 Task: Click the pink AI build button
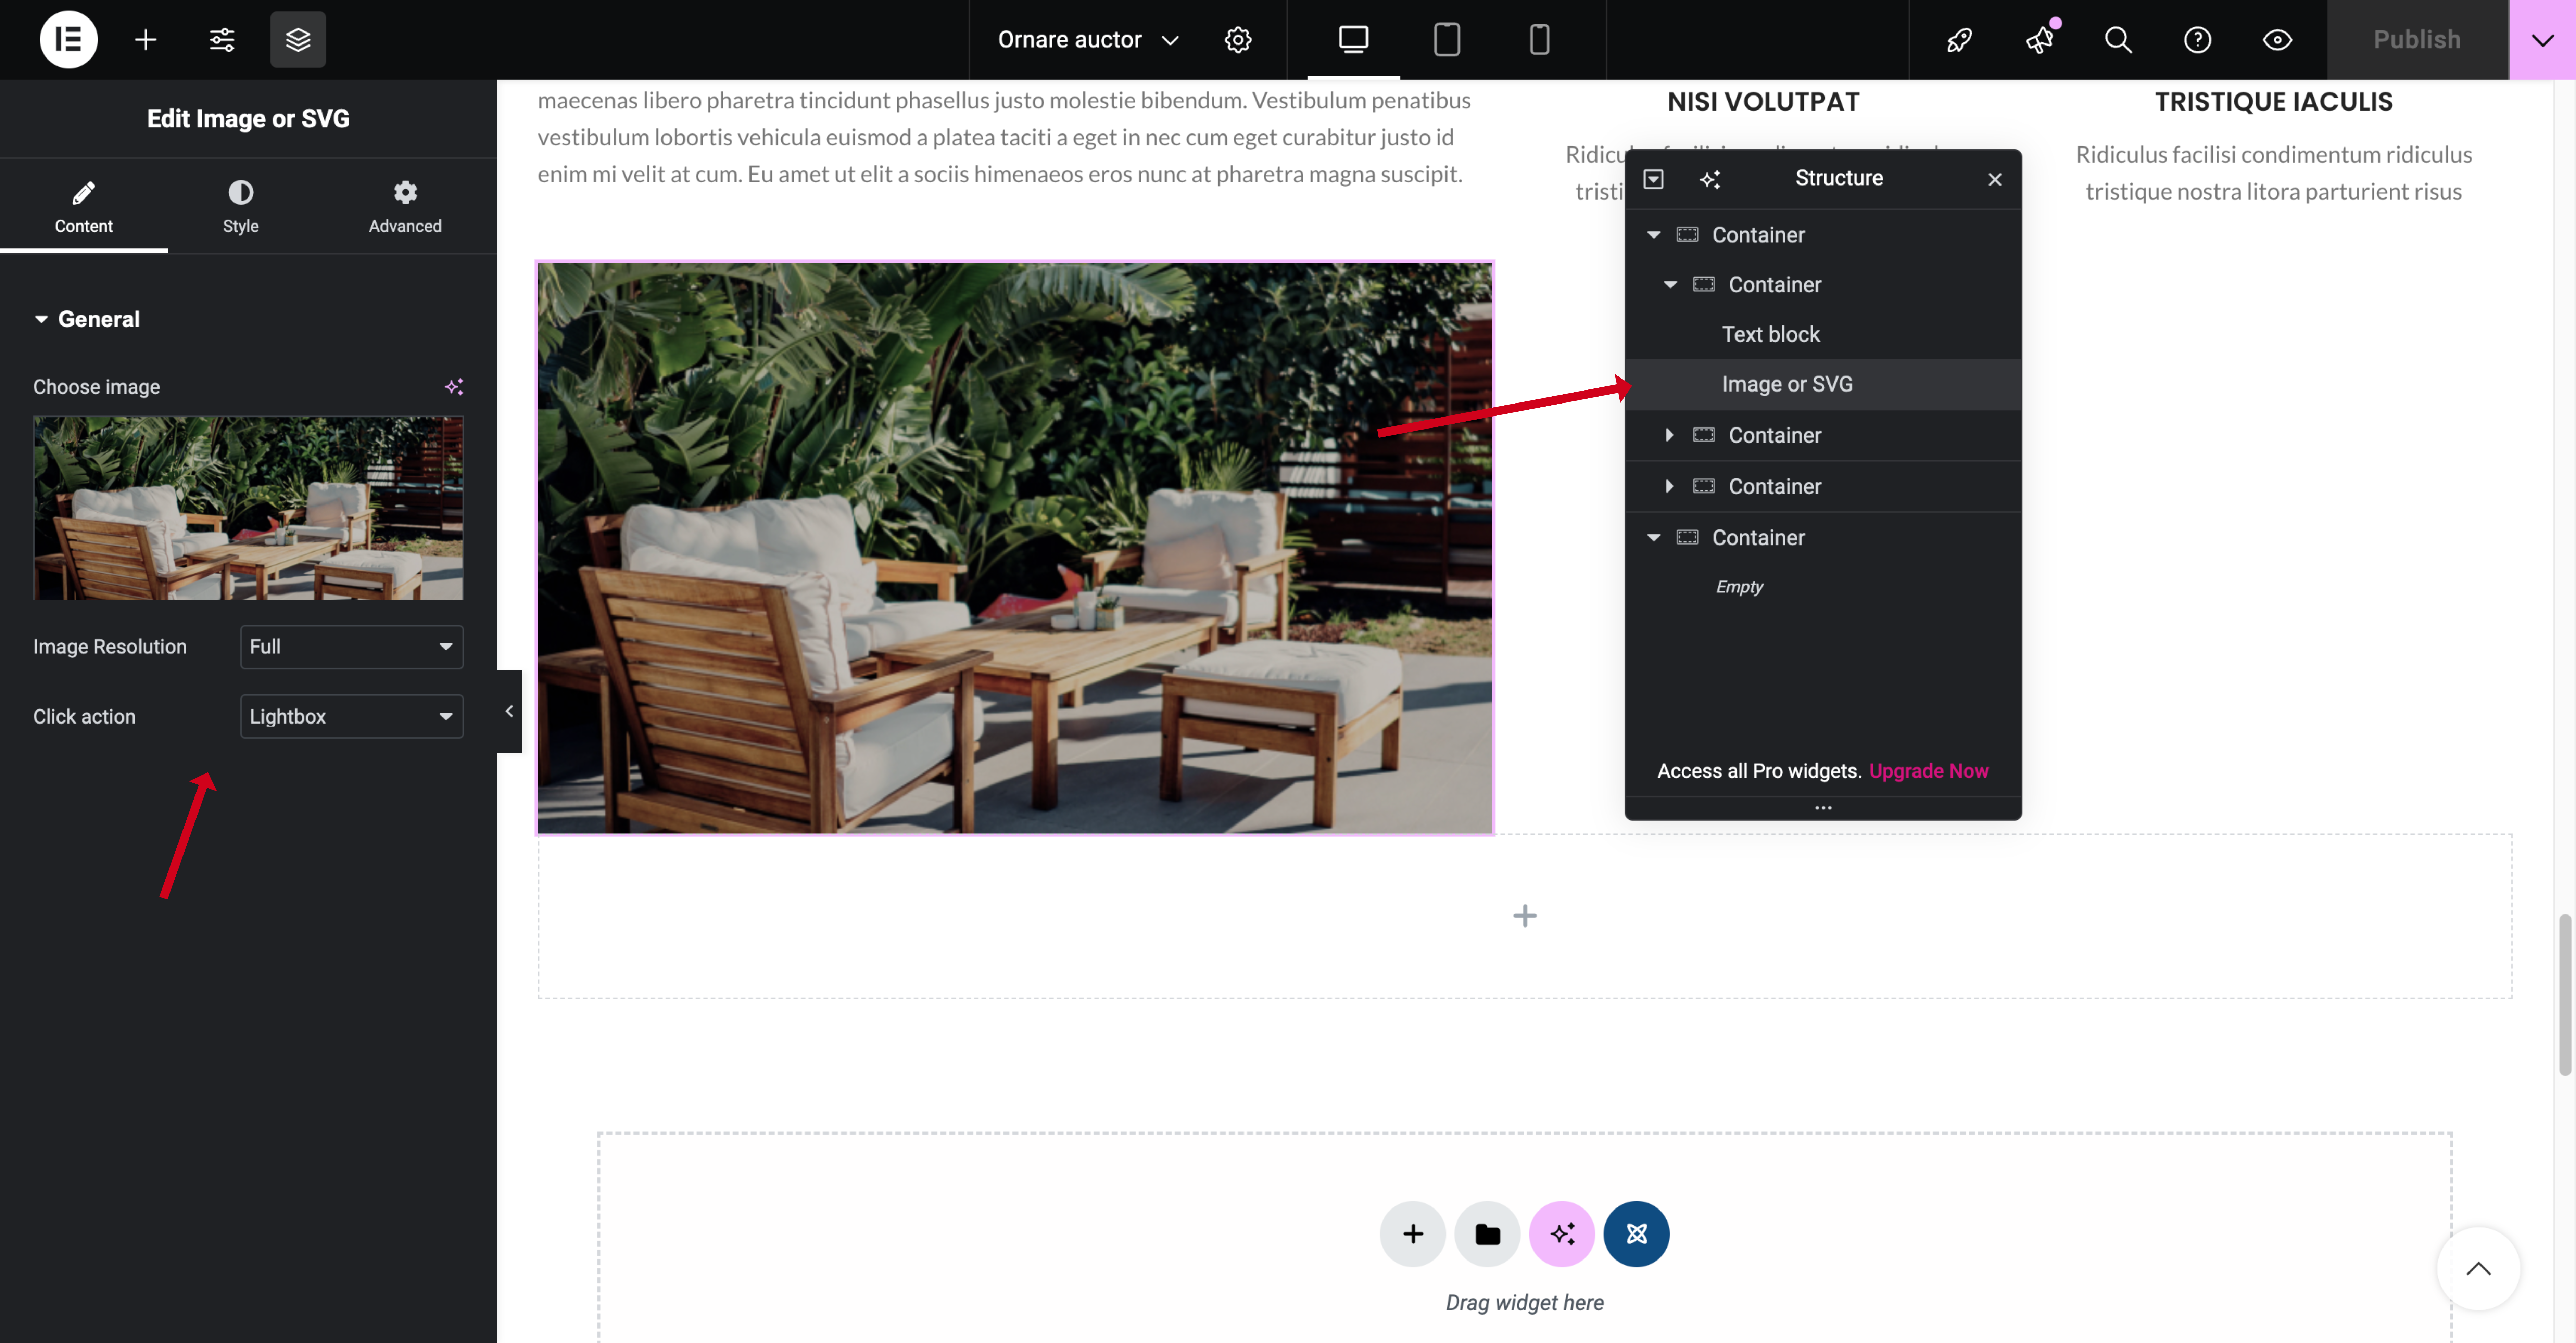(x=1562, y=1234)
